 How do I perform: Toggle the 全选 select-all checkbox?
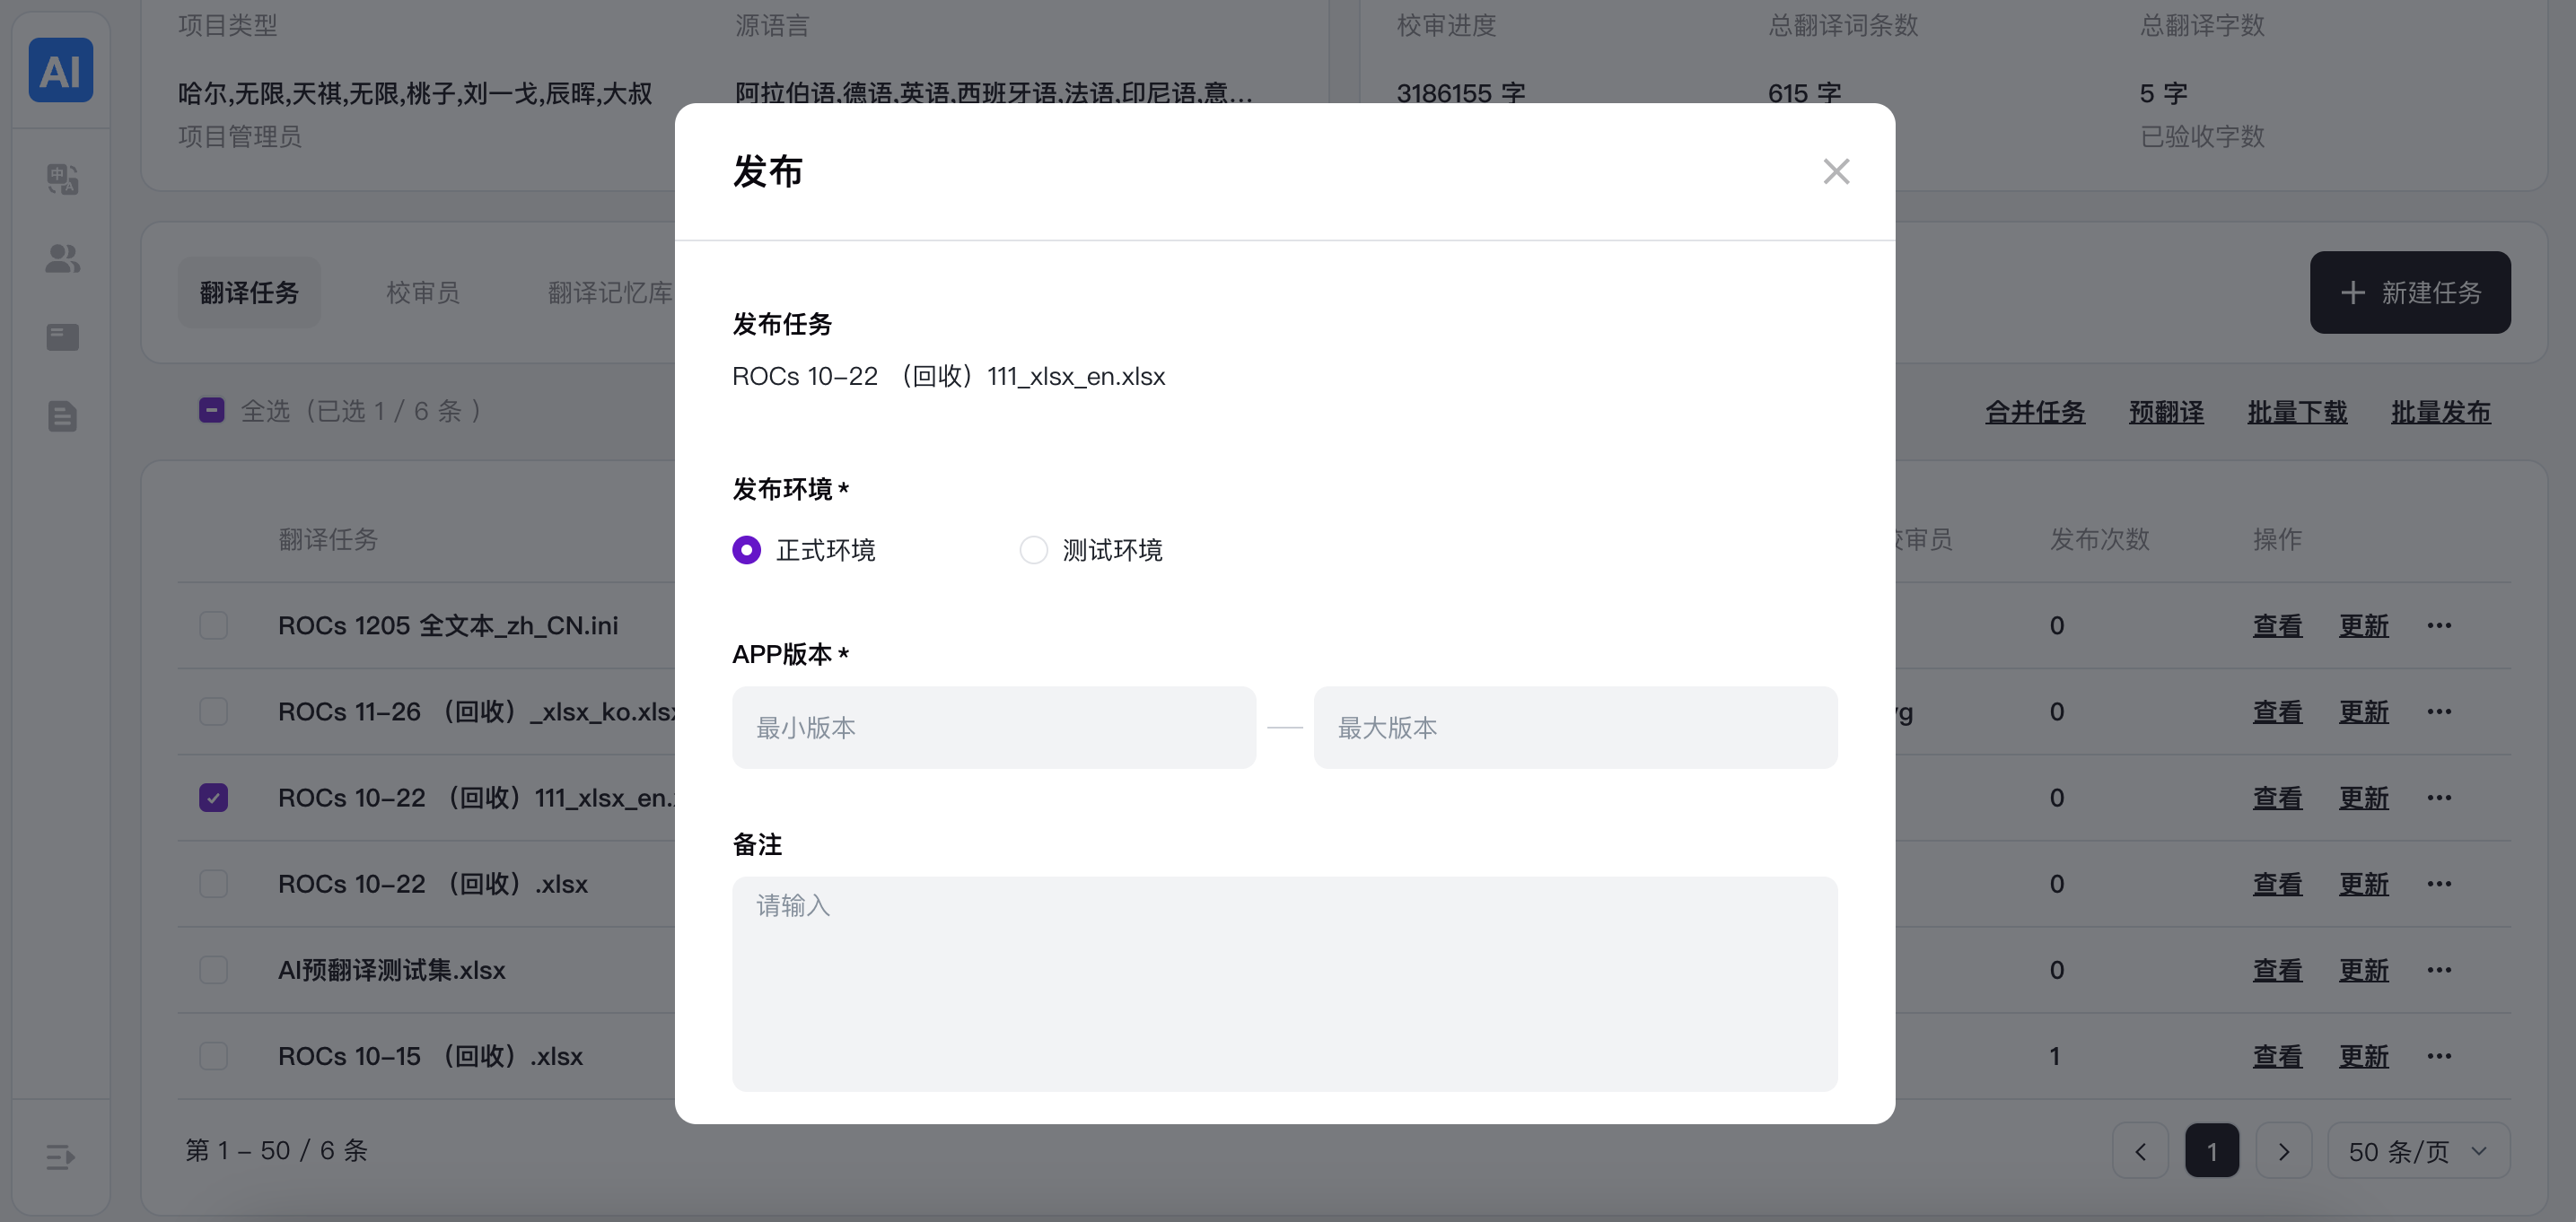[x=211, y=411]
